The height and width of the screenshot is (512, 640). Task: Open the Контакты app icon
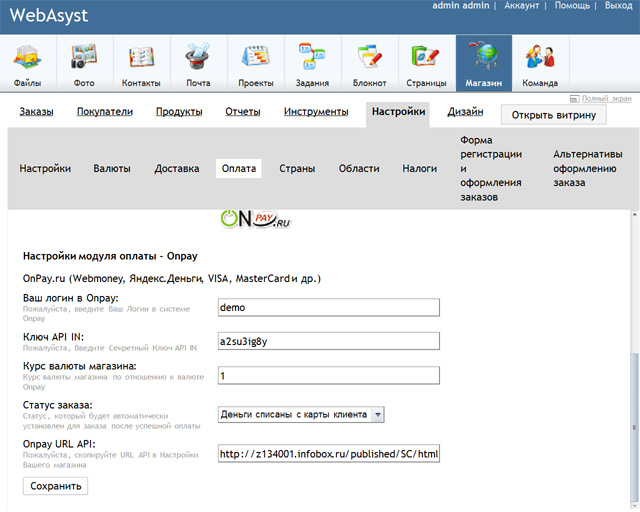[x=141, y=63]
